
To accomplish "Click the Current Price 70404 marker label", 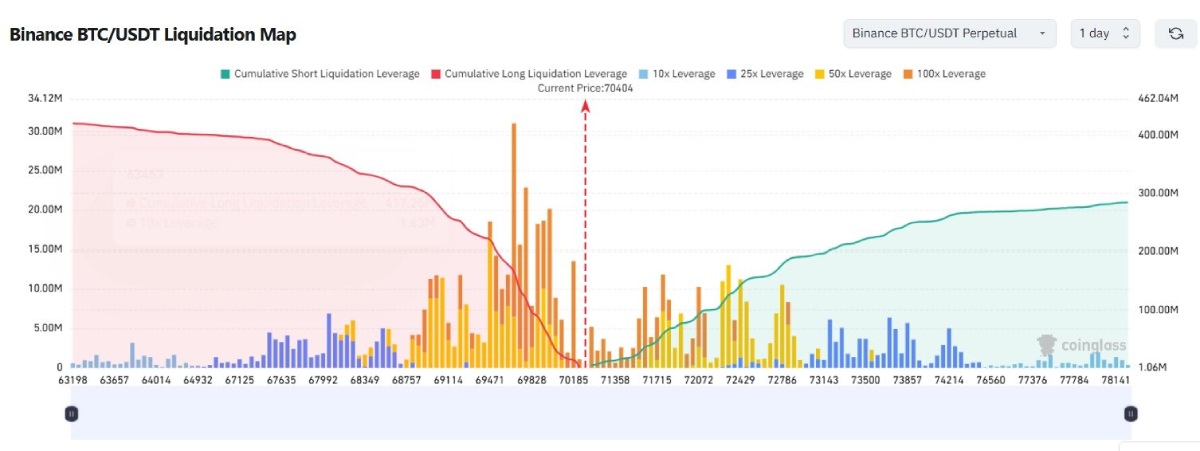I will click(x=585, y=88).
